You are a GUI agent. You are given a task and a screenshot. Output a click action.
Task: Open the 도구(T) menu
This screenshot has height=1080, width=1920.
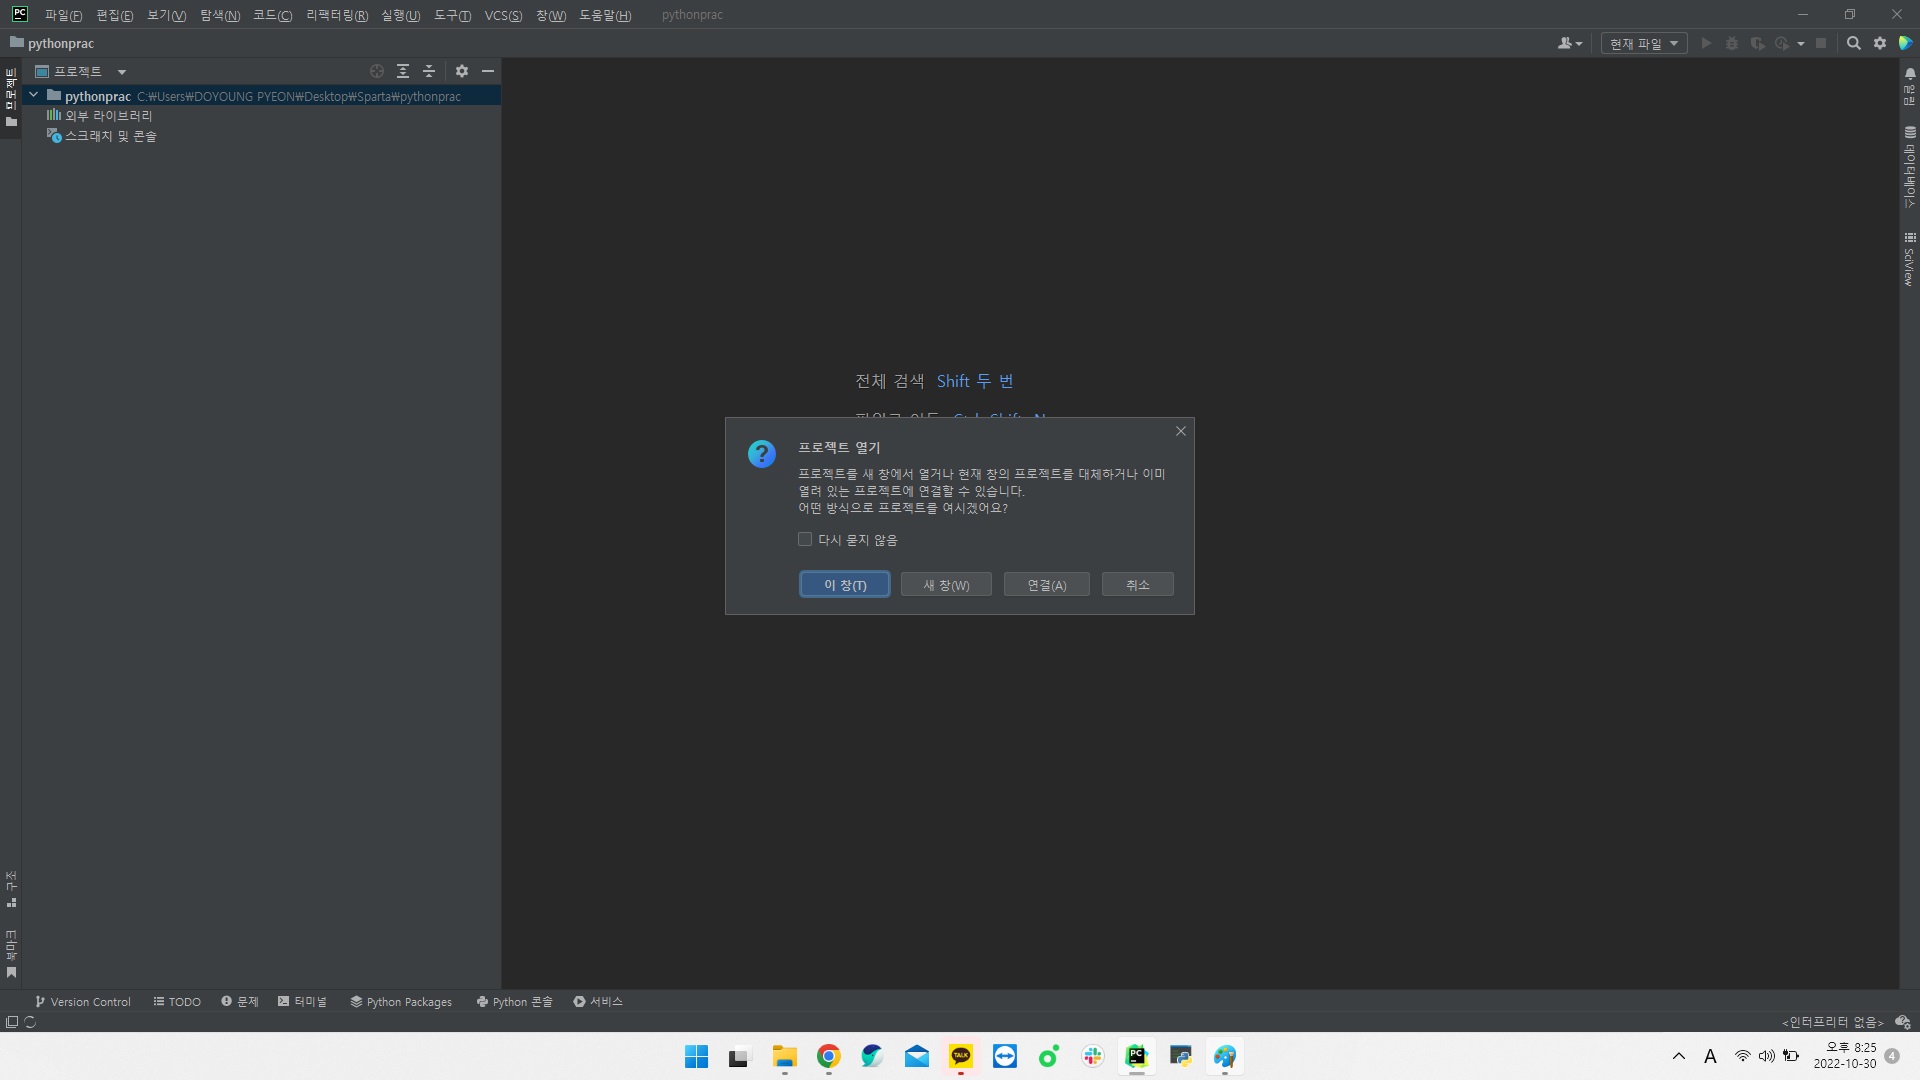[x=452, y=15]
